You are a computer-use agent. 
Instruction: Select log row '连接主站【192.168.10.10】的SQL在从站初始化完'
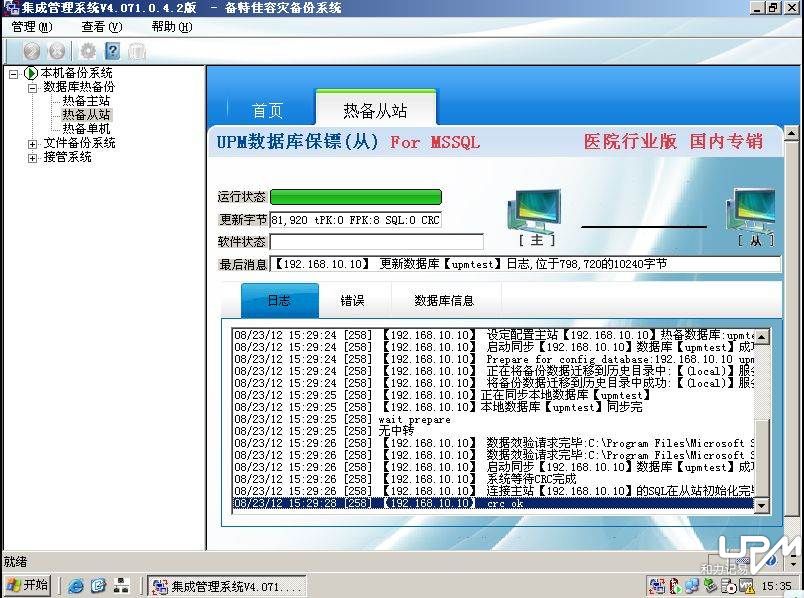493,491
